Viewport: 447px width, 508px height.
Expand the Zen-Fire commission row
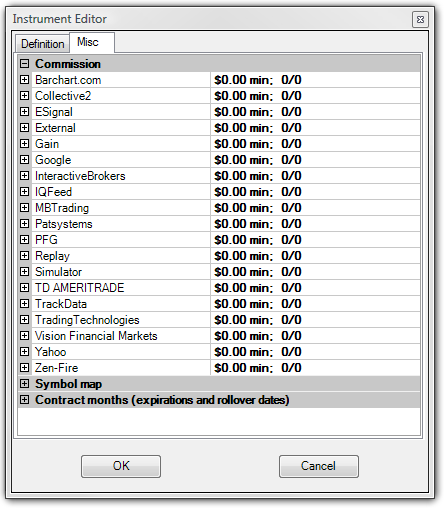(24, 367)
